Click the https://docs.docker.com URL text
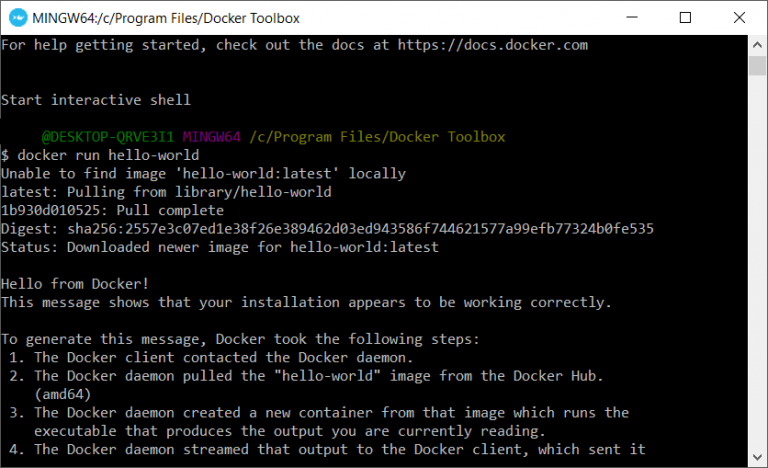Screen dimensions: 768x468 coord(492,45)
